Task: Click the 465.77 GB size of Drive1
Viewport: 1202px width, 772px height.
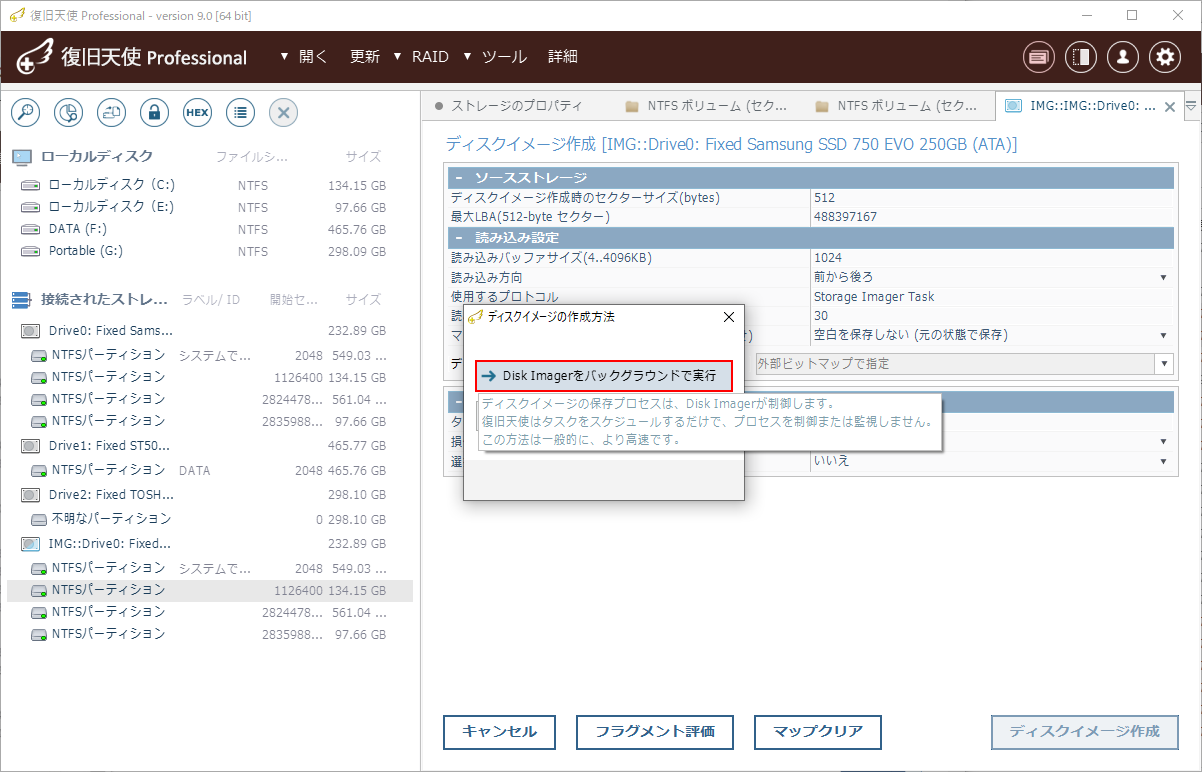Action: (357, 446)
